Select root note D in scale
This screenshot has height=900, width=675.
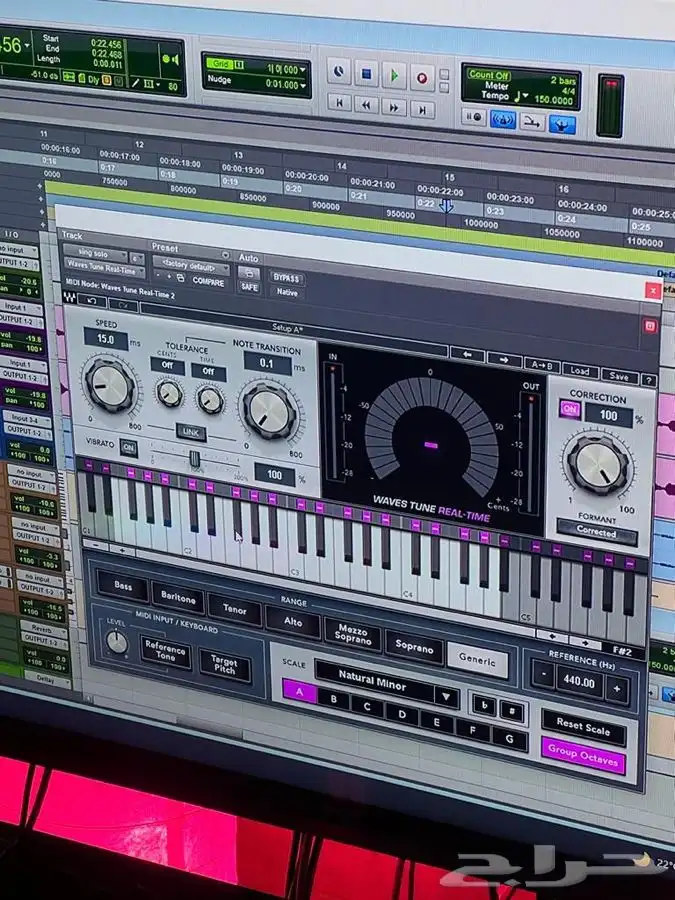402,715
